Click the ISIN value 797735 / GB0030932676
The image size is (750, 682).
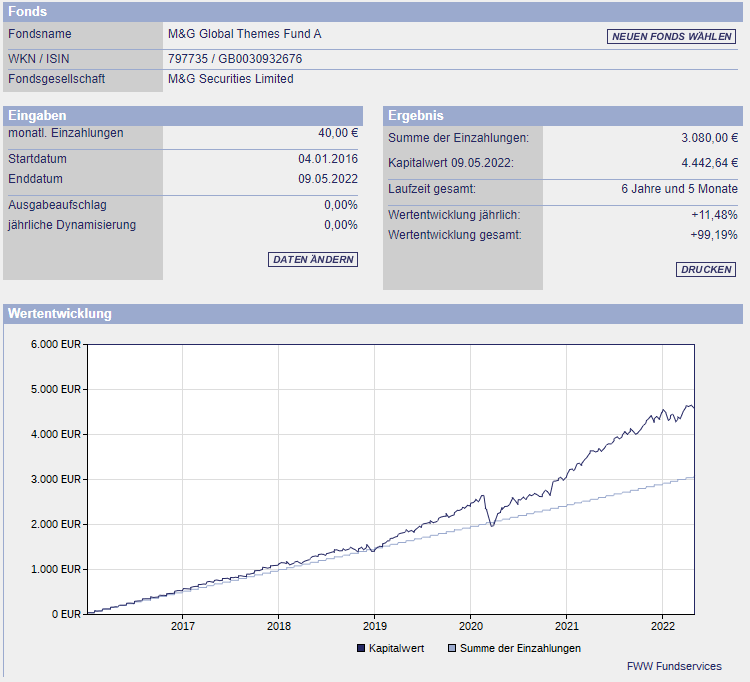point(235,59)
